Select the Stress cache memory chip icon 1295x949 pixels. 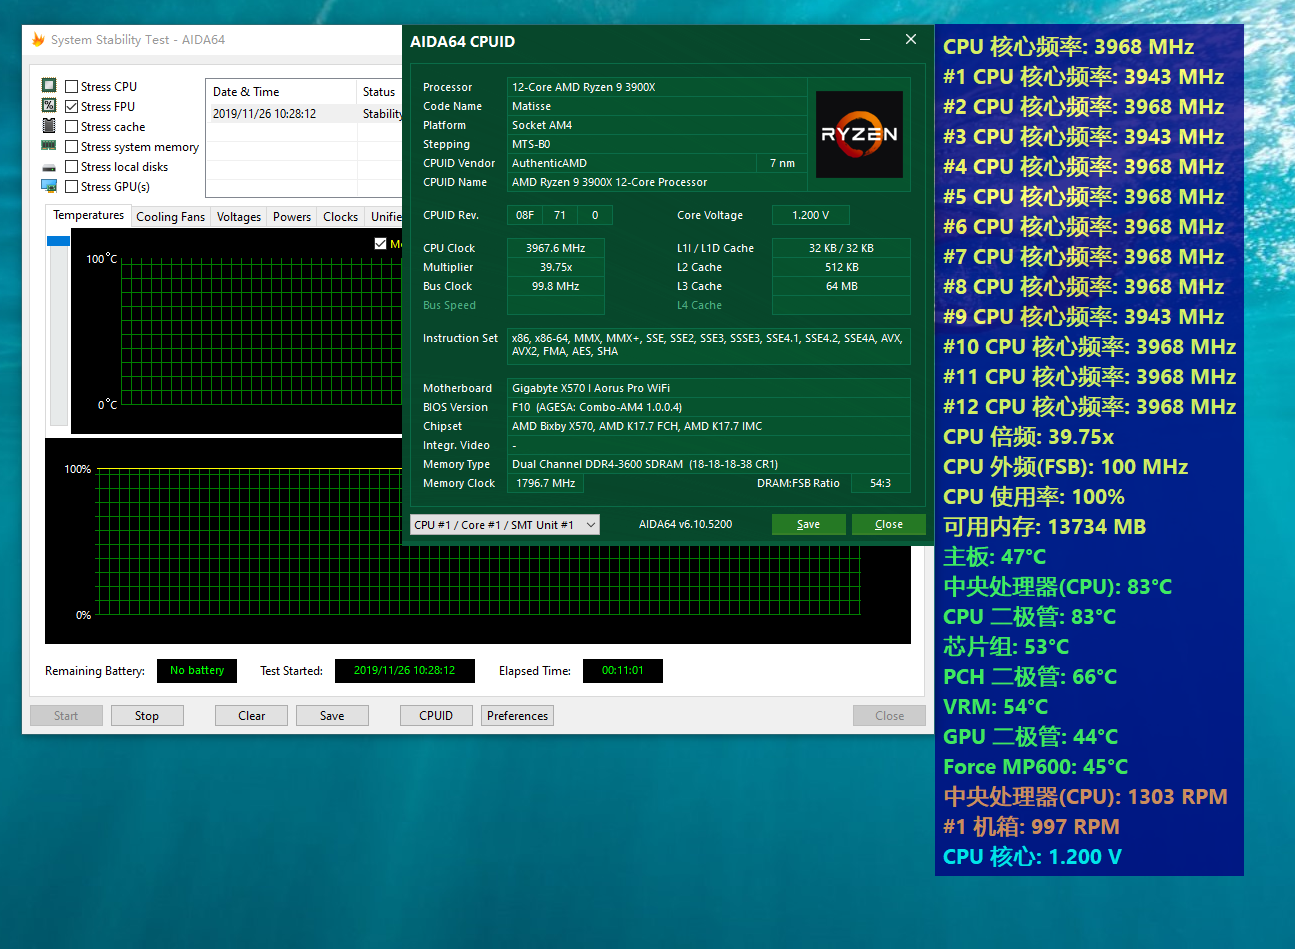click(48, 126)
